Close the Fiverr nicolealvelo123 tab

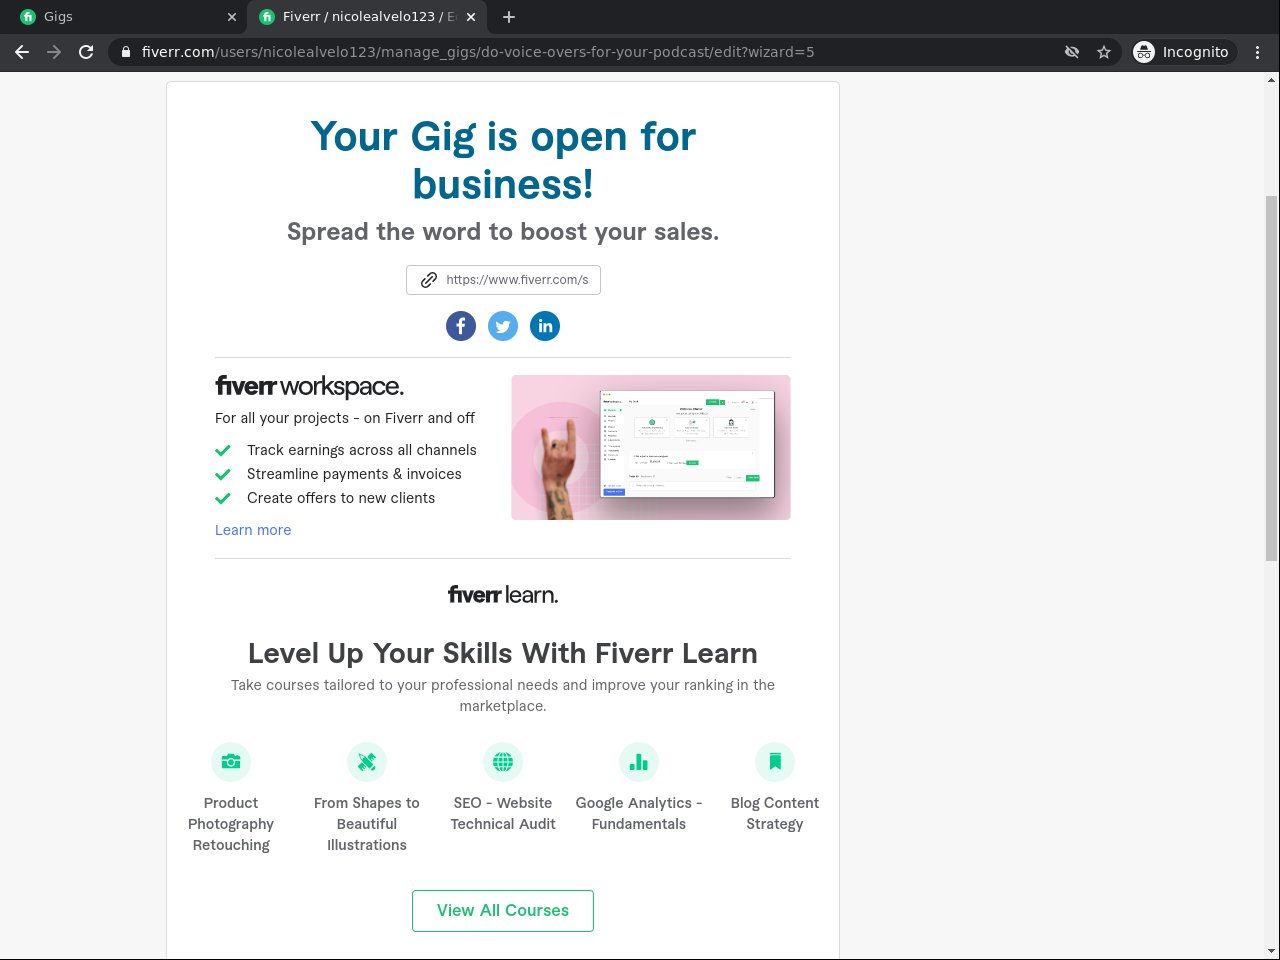pos(471,17)
